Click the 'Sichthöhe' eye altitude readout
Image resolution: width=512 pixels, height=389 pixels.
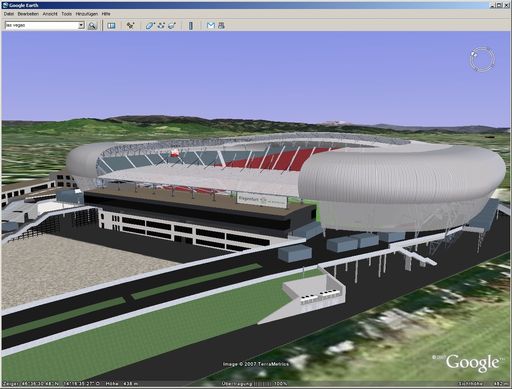coord(484,384)
